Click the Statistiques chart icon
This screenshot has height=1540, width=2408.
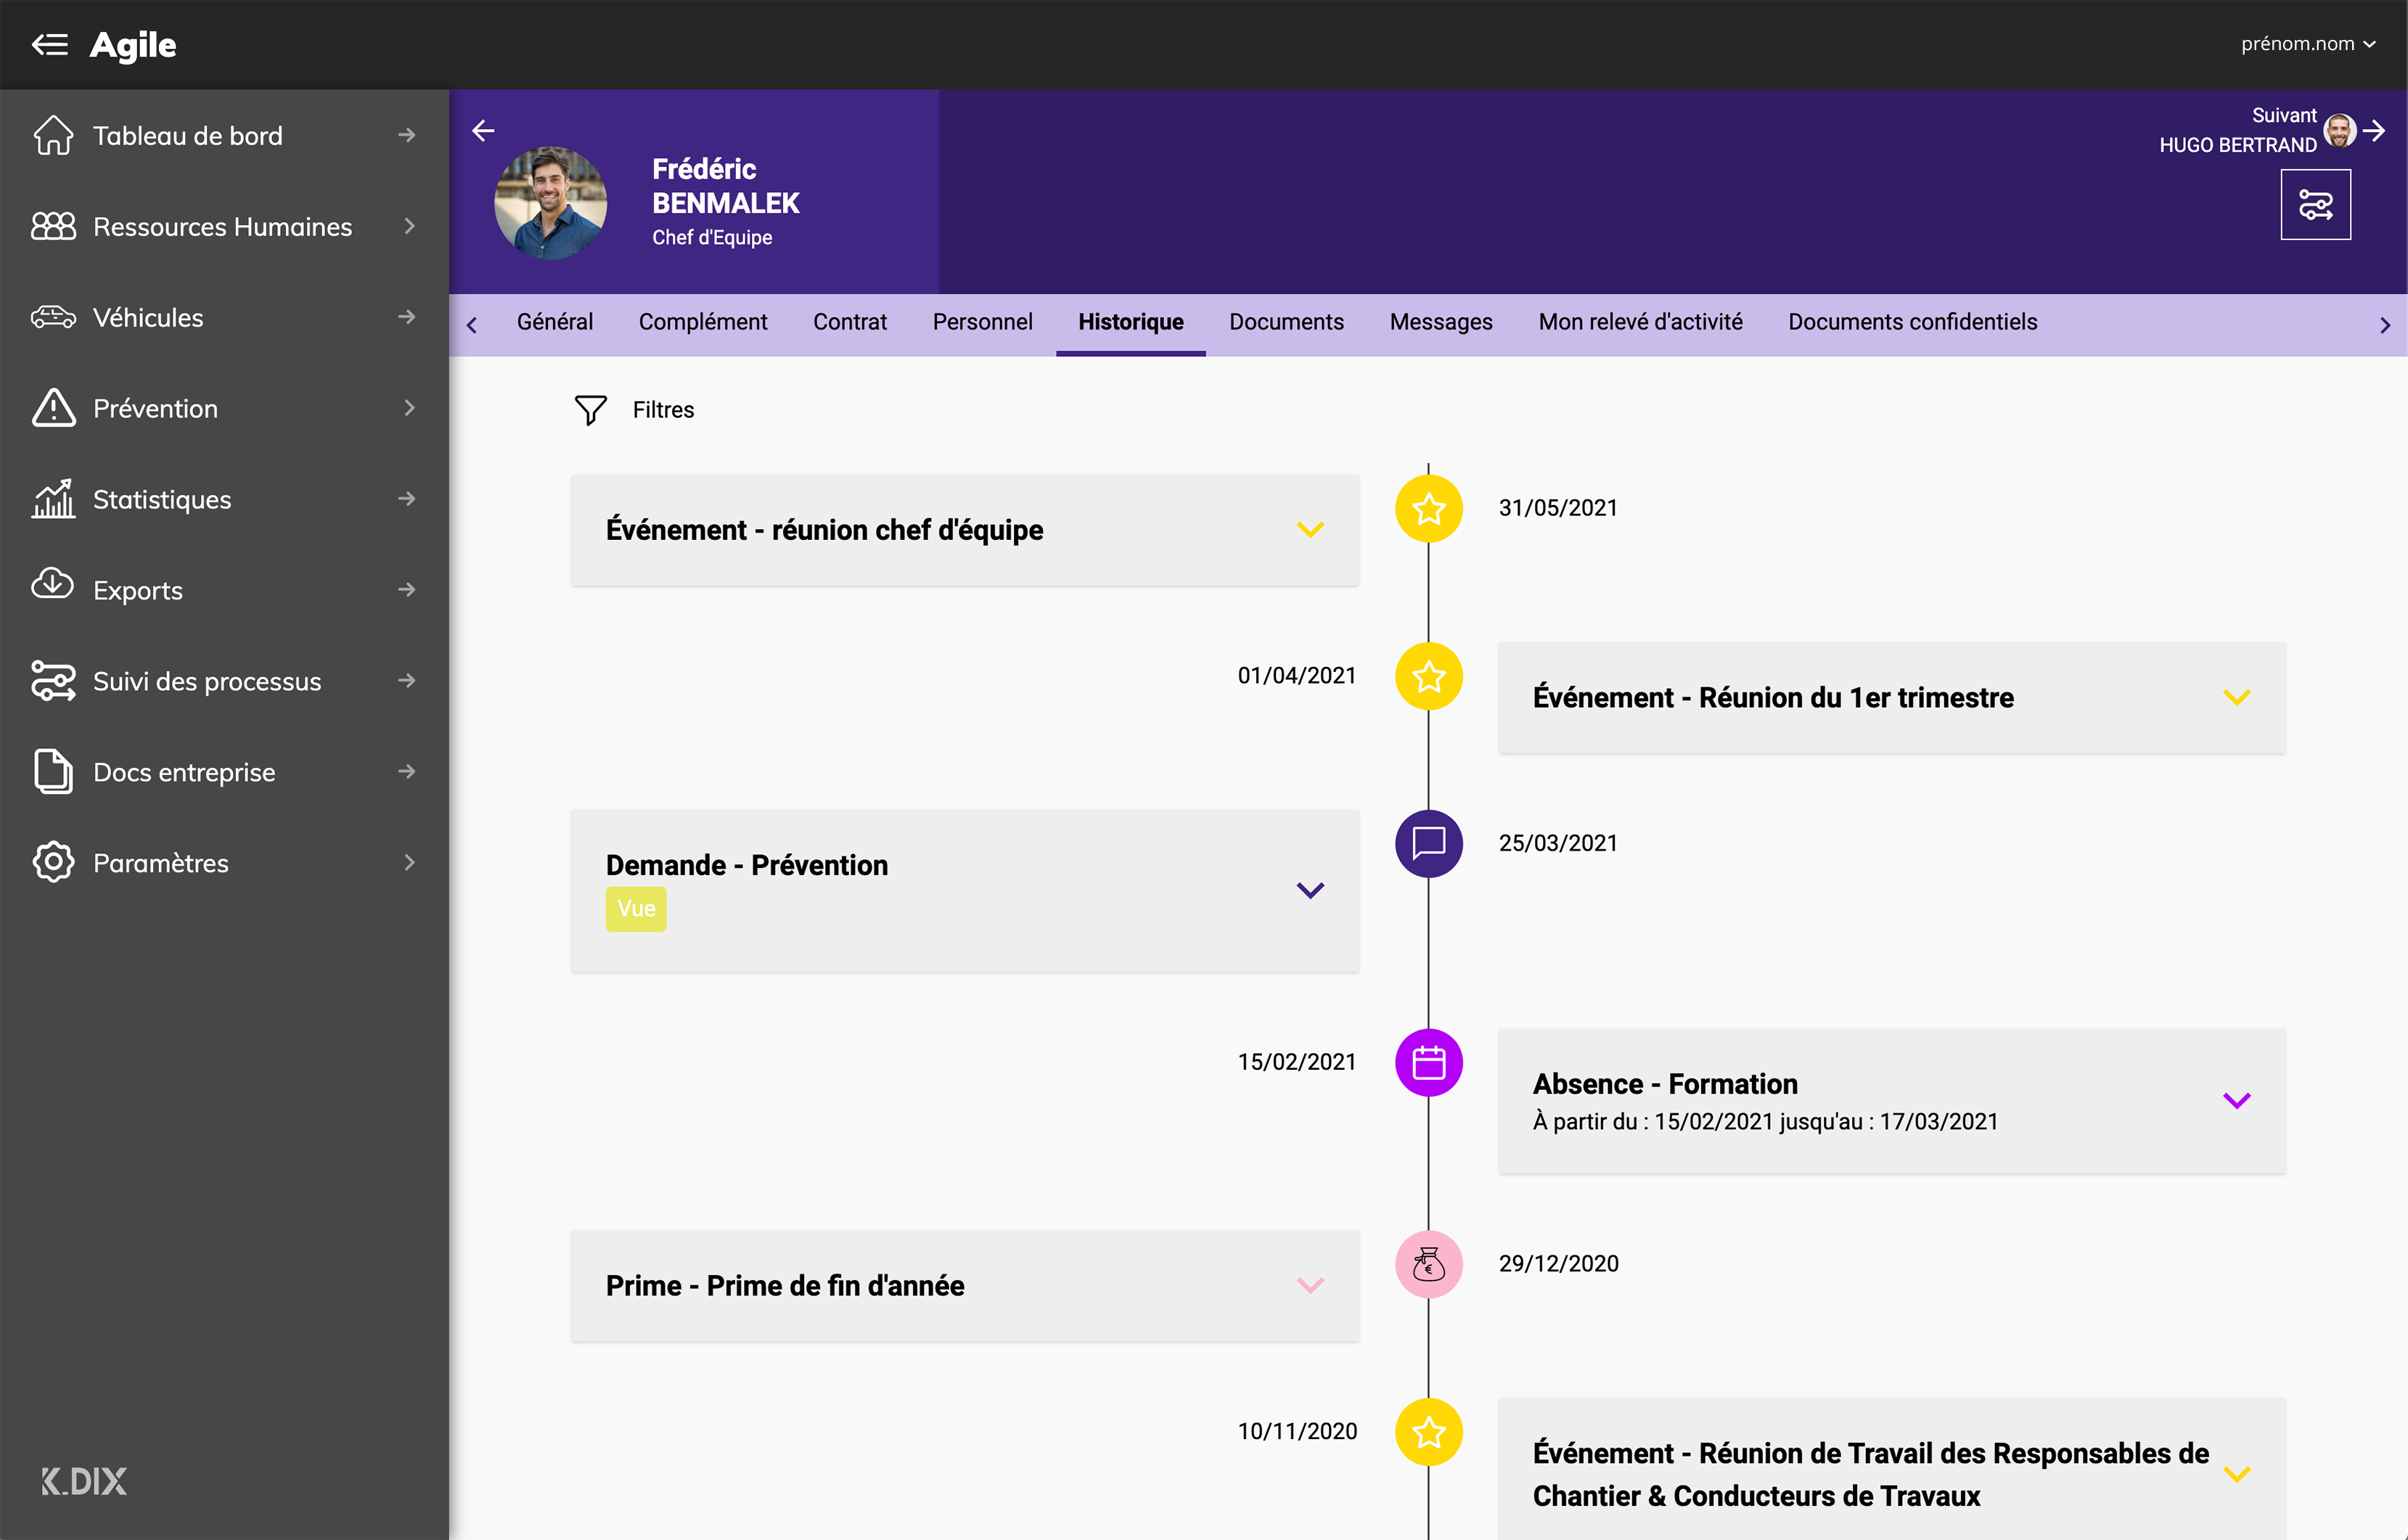pos(53,499)
